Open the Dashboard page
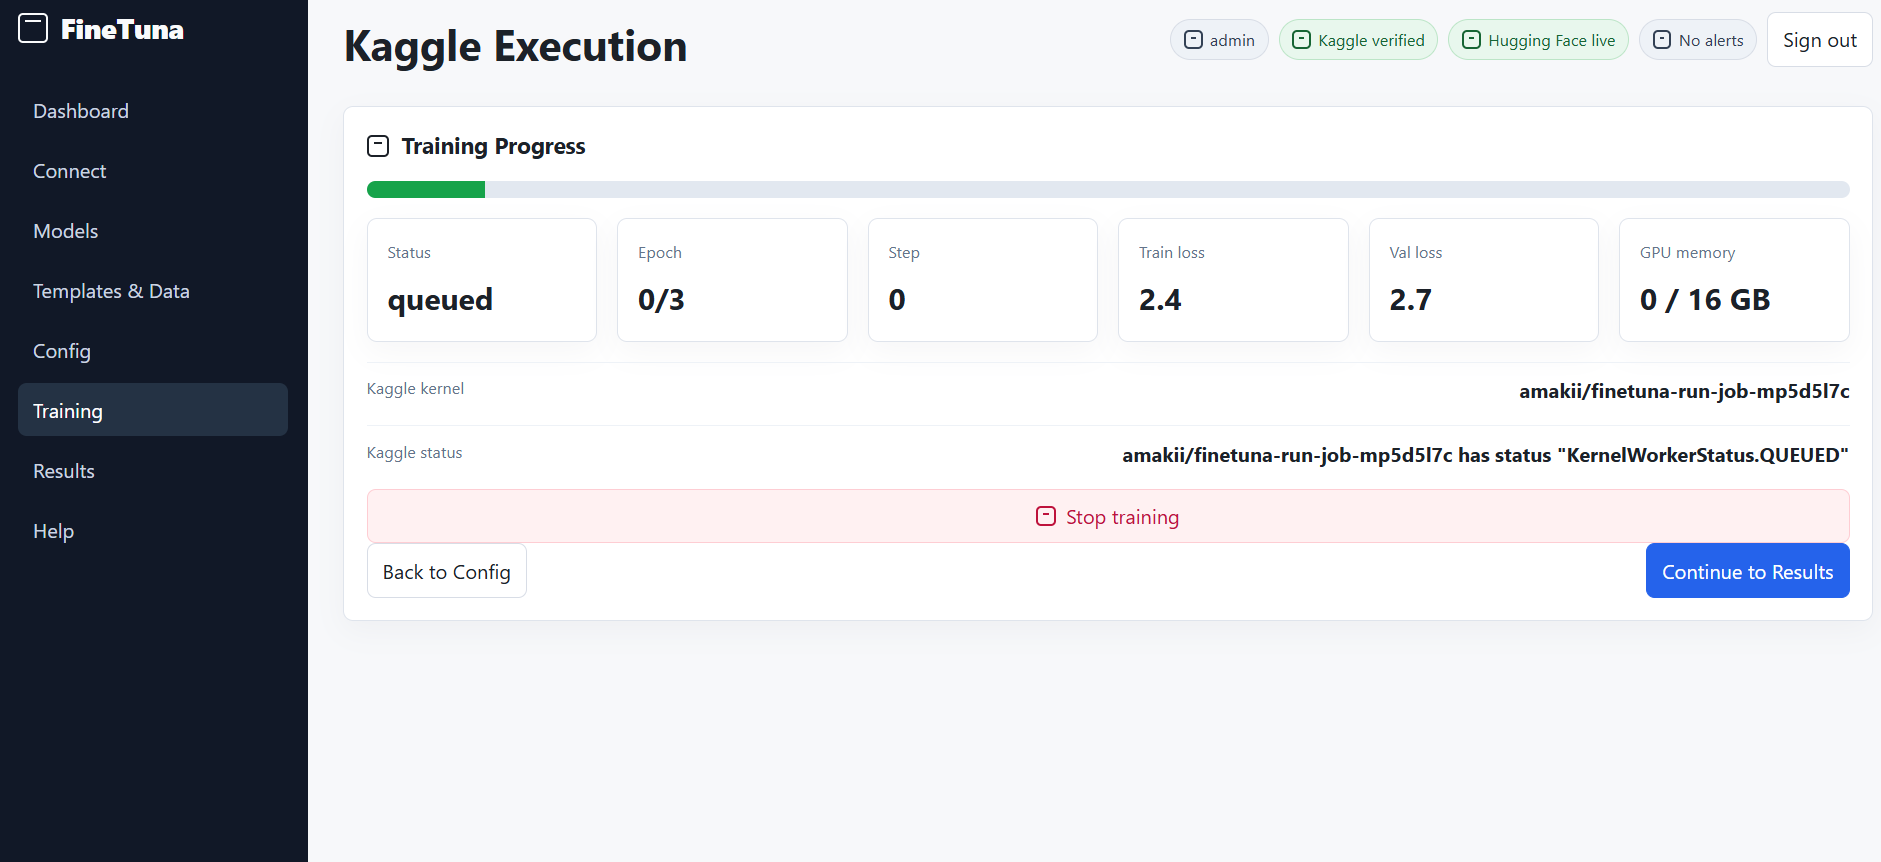 pos(153,111)
